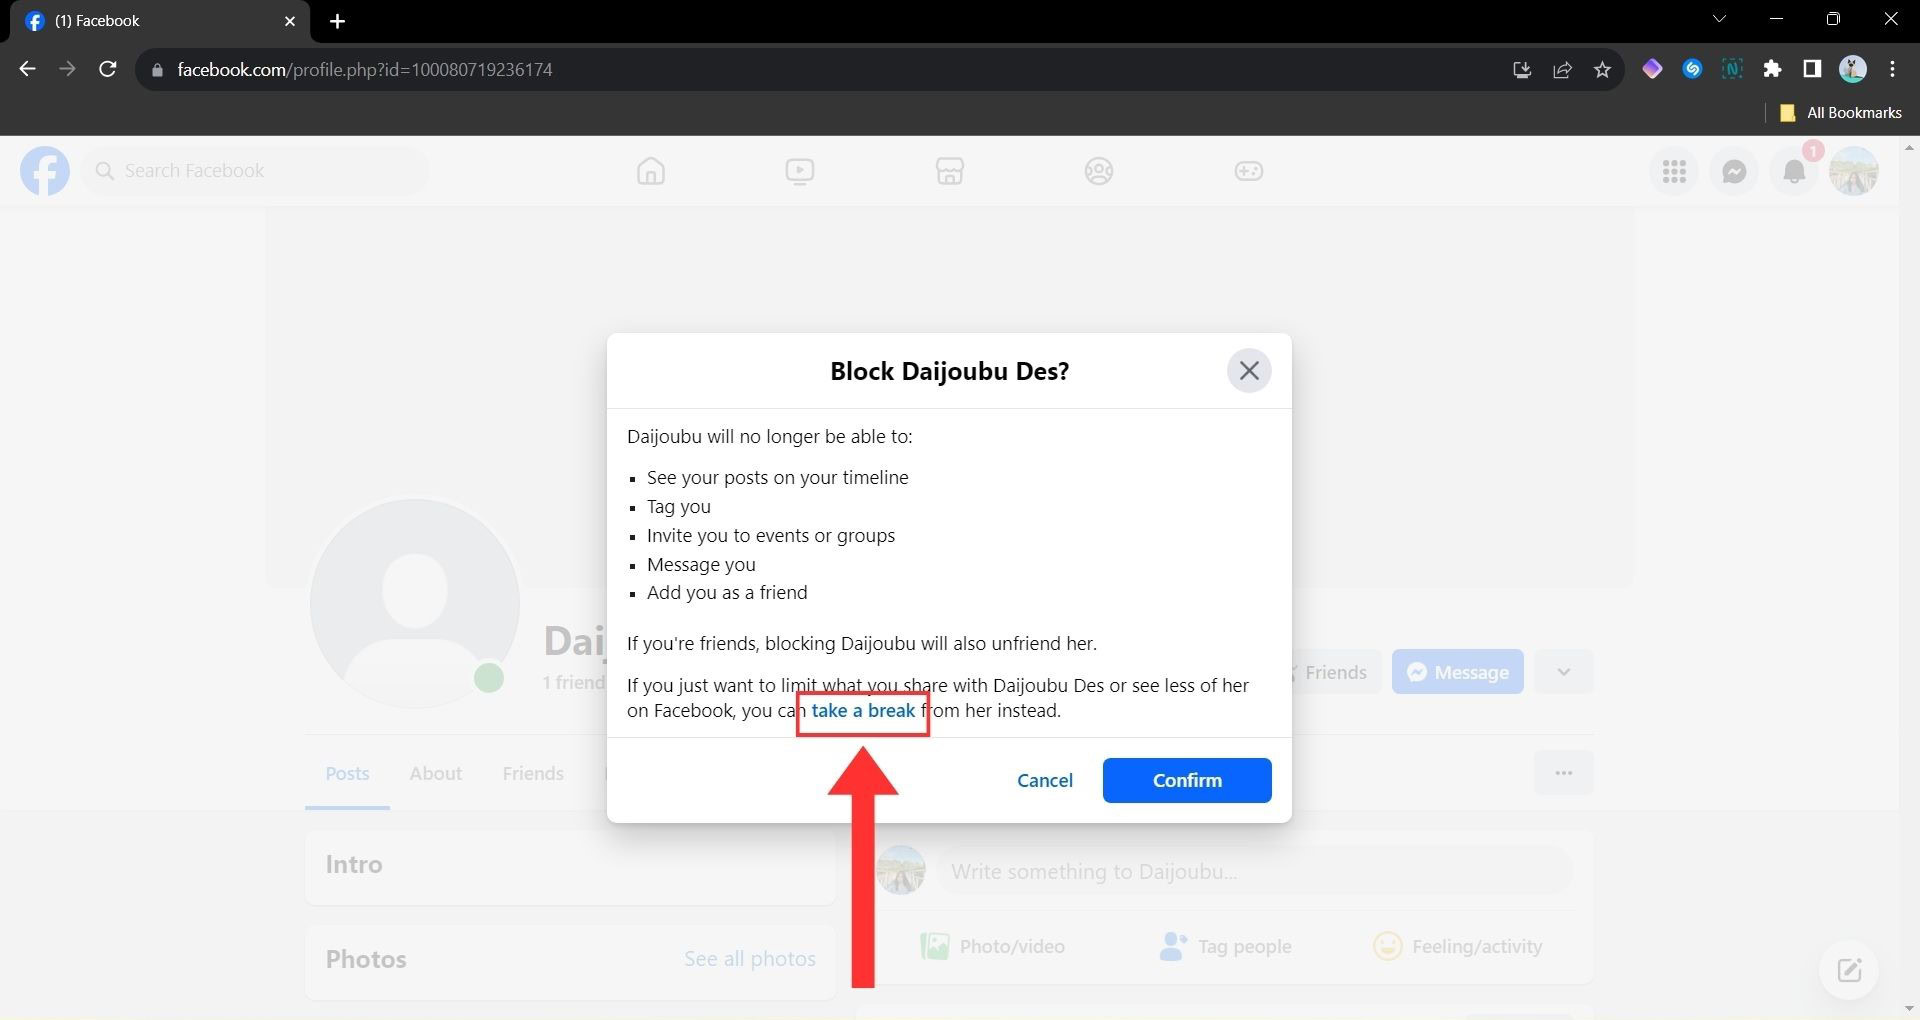The image size is (1920, 1020).
Task: Open the Watch video icon
Action: click(800, 171)
